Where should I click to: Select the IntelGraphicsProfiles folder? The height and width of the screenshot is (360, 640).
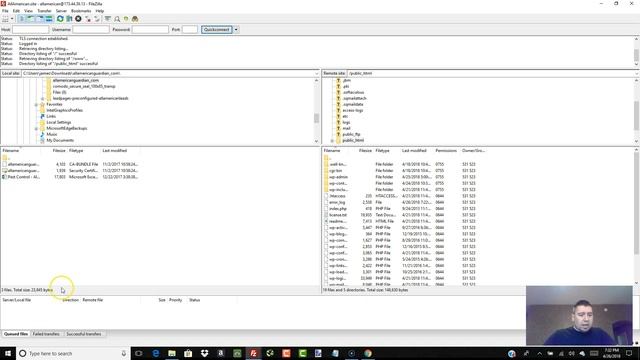[64, 110]
